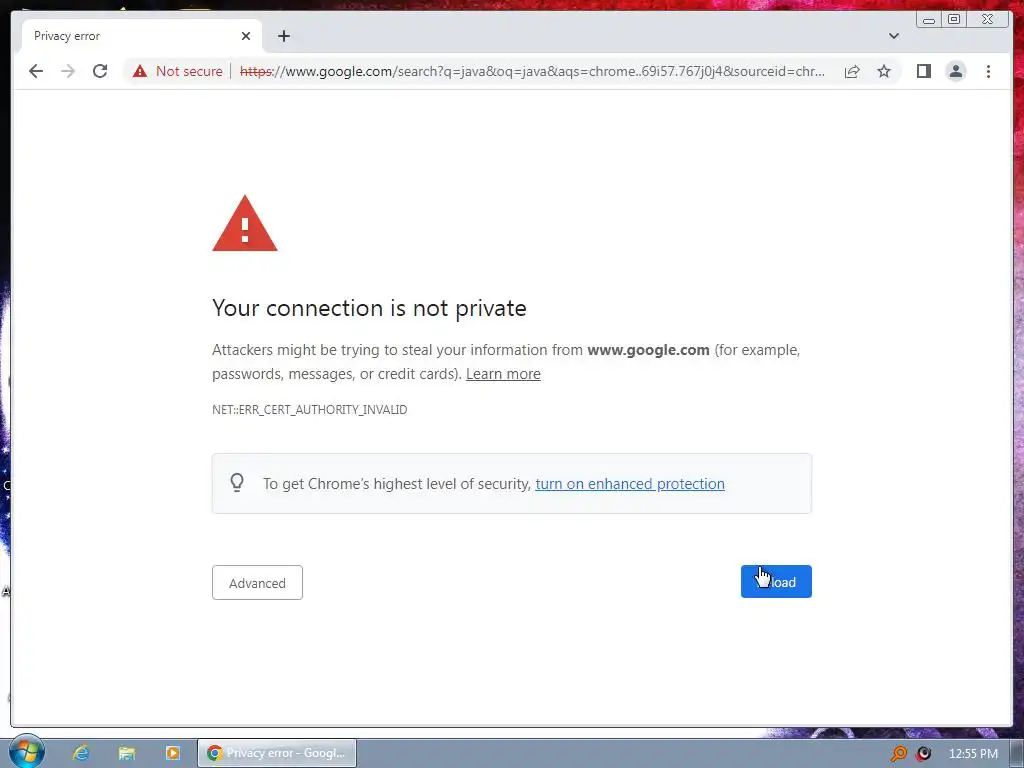Screen dimensions: 1024x768
Task: Click the NET::ERR_CERT_AUTHORITY_INVALID error code
Action: [x=310, y=409]
